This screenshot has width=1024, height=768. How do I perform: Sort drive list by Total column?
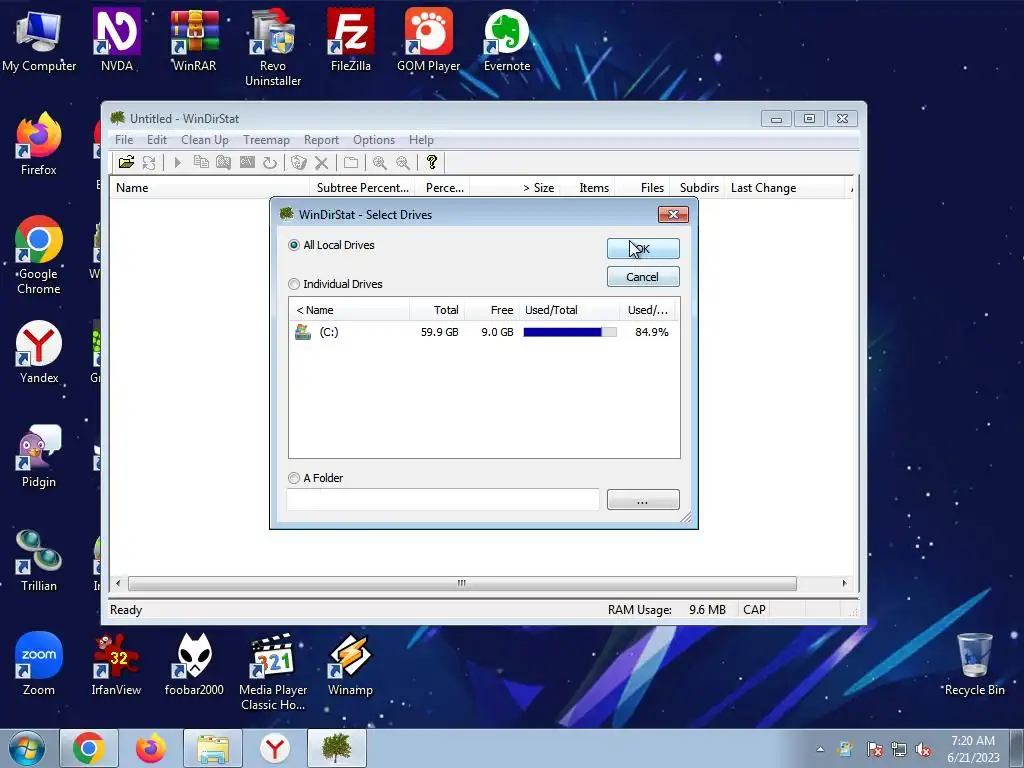tap(437, 310)
